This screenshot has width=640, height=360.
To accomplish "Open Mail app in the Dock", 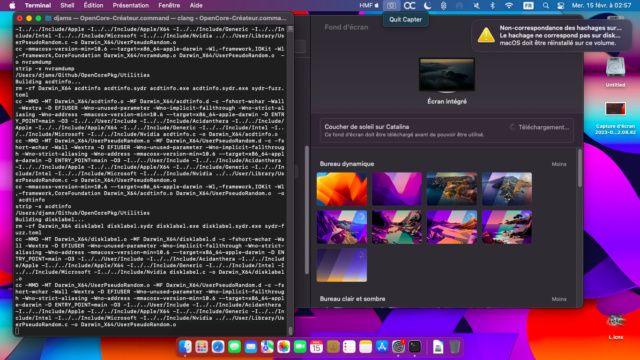I will click(x=251, y=347).
